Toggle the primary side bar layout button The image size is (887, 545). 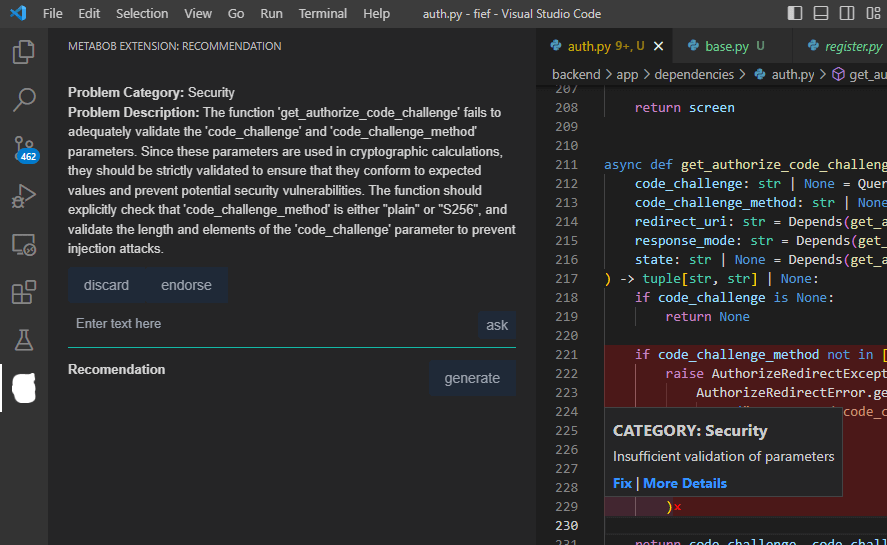point(795,13)
